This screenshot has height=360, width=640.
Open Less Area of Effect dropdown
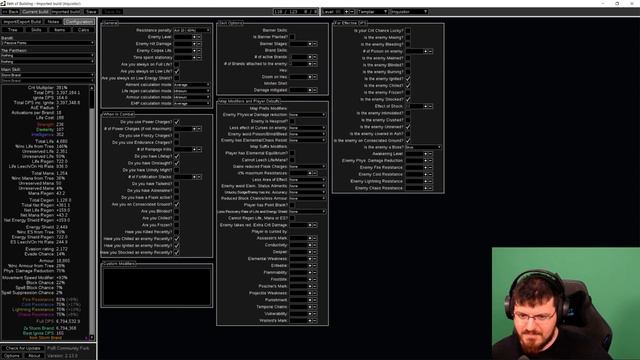[307, 180]
